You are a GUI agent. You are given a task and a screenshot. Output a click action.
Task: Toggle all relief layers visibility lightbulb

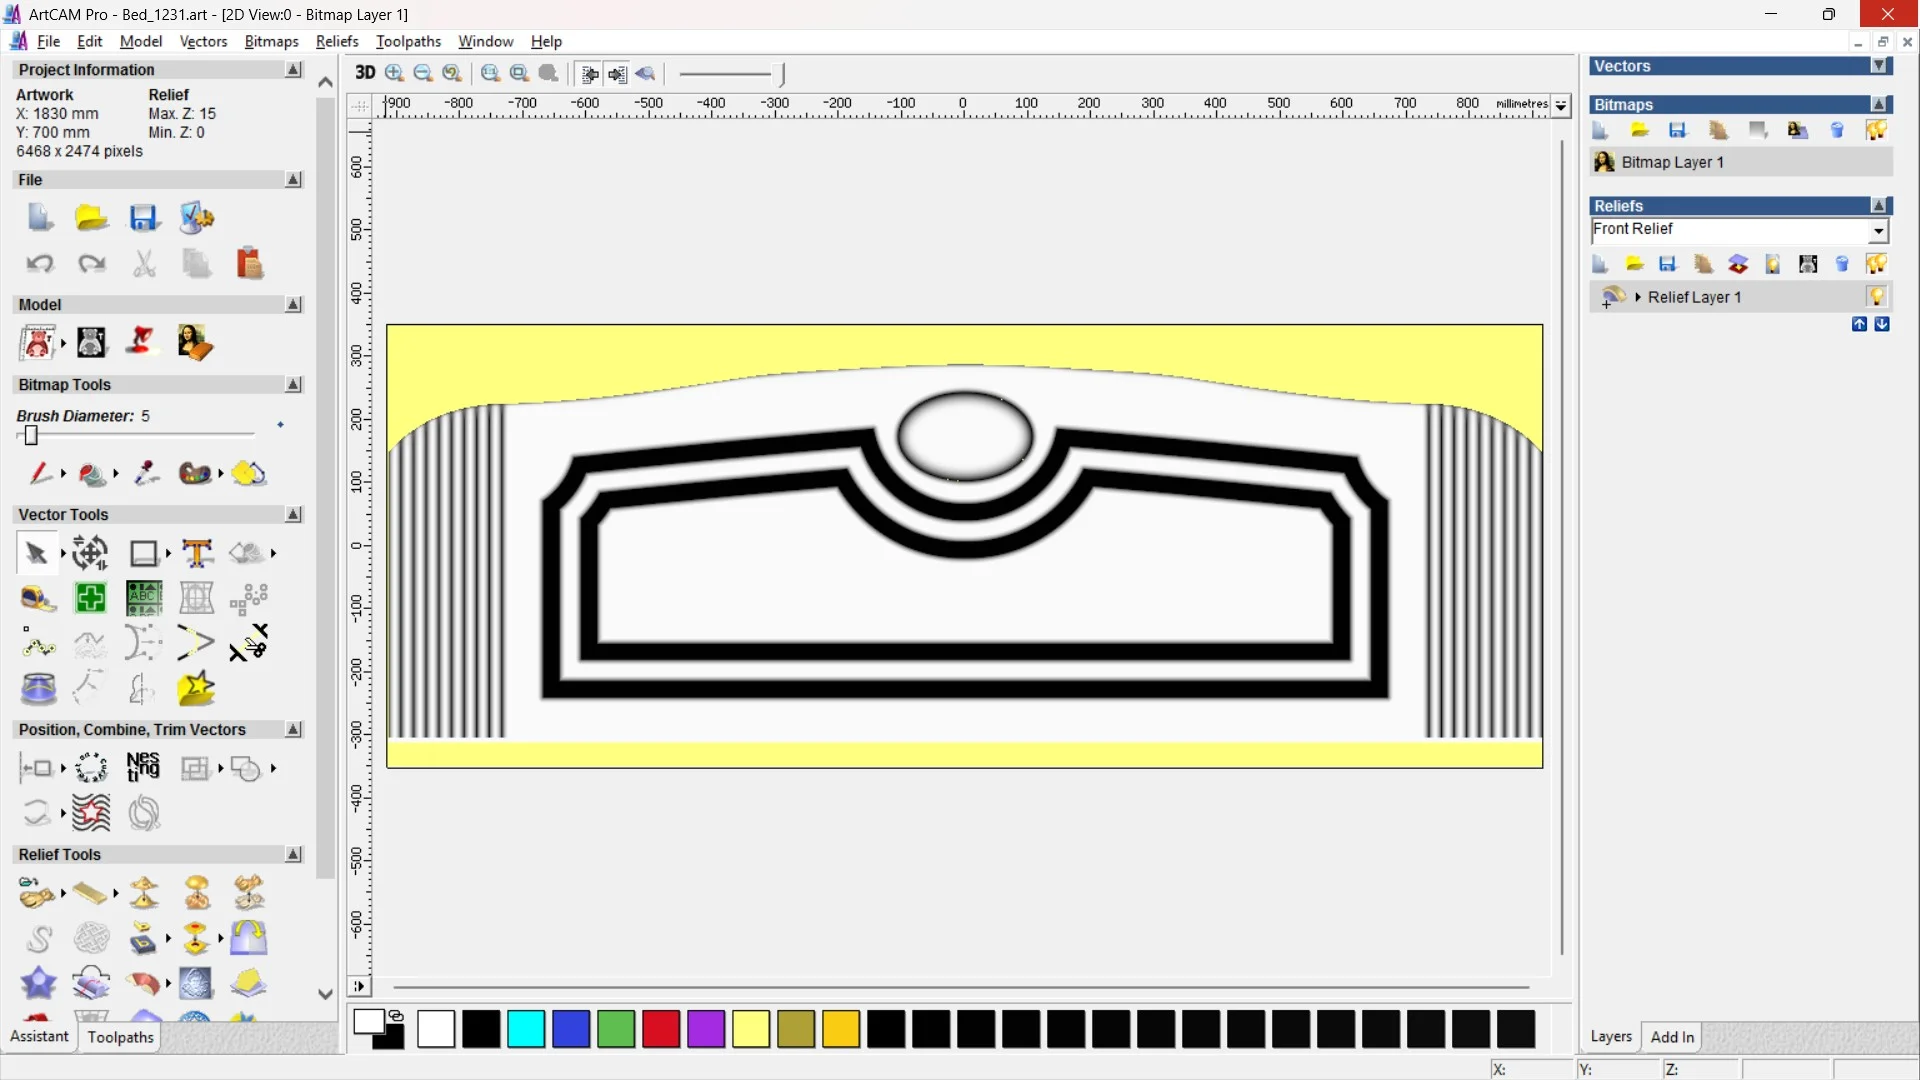pos(1876,264)
